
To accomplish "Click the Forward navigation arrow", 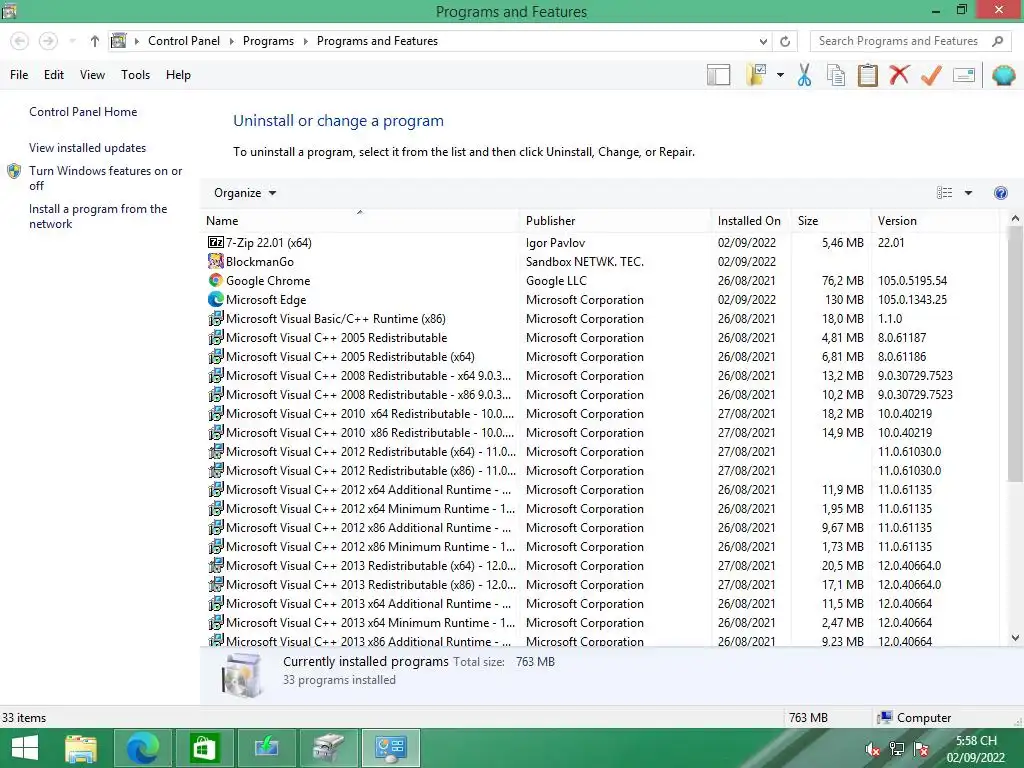I will (x=48, y=41).
